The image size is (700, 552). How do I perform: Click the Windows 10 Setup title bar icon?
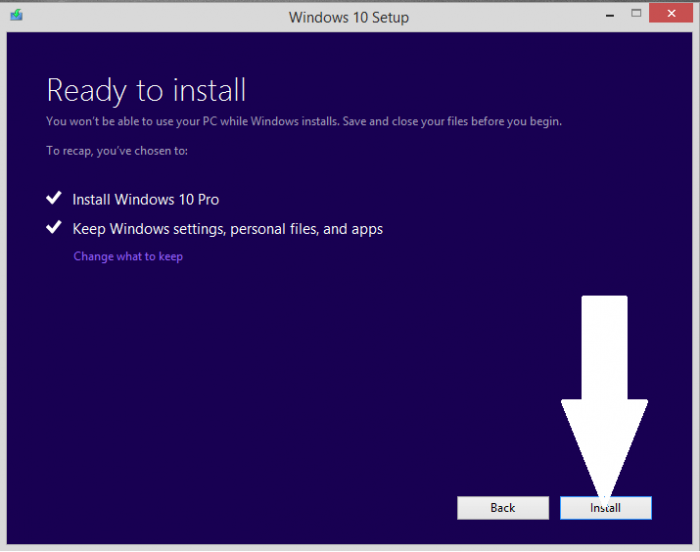point(17,15)
